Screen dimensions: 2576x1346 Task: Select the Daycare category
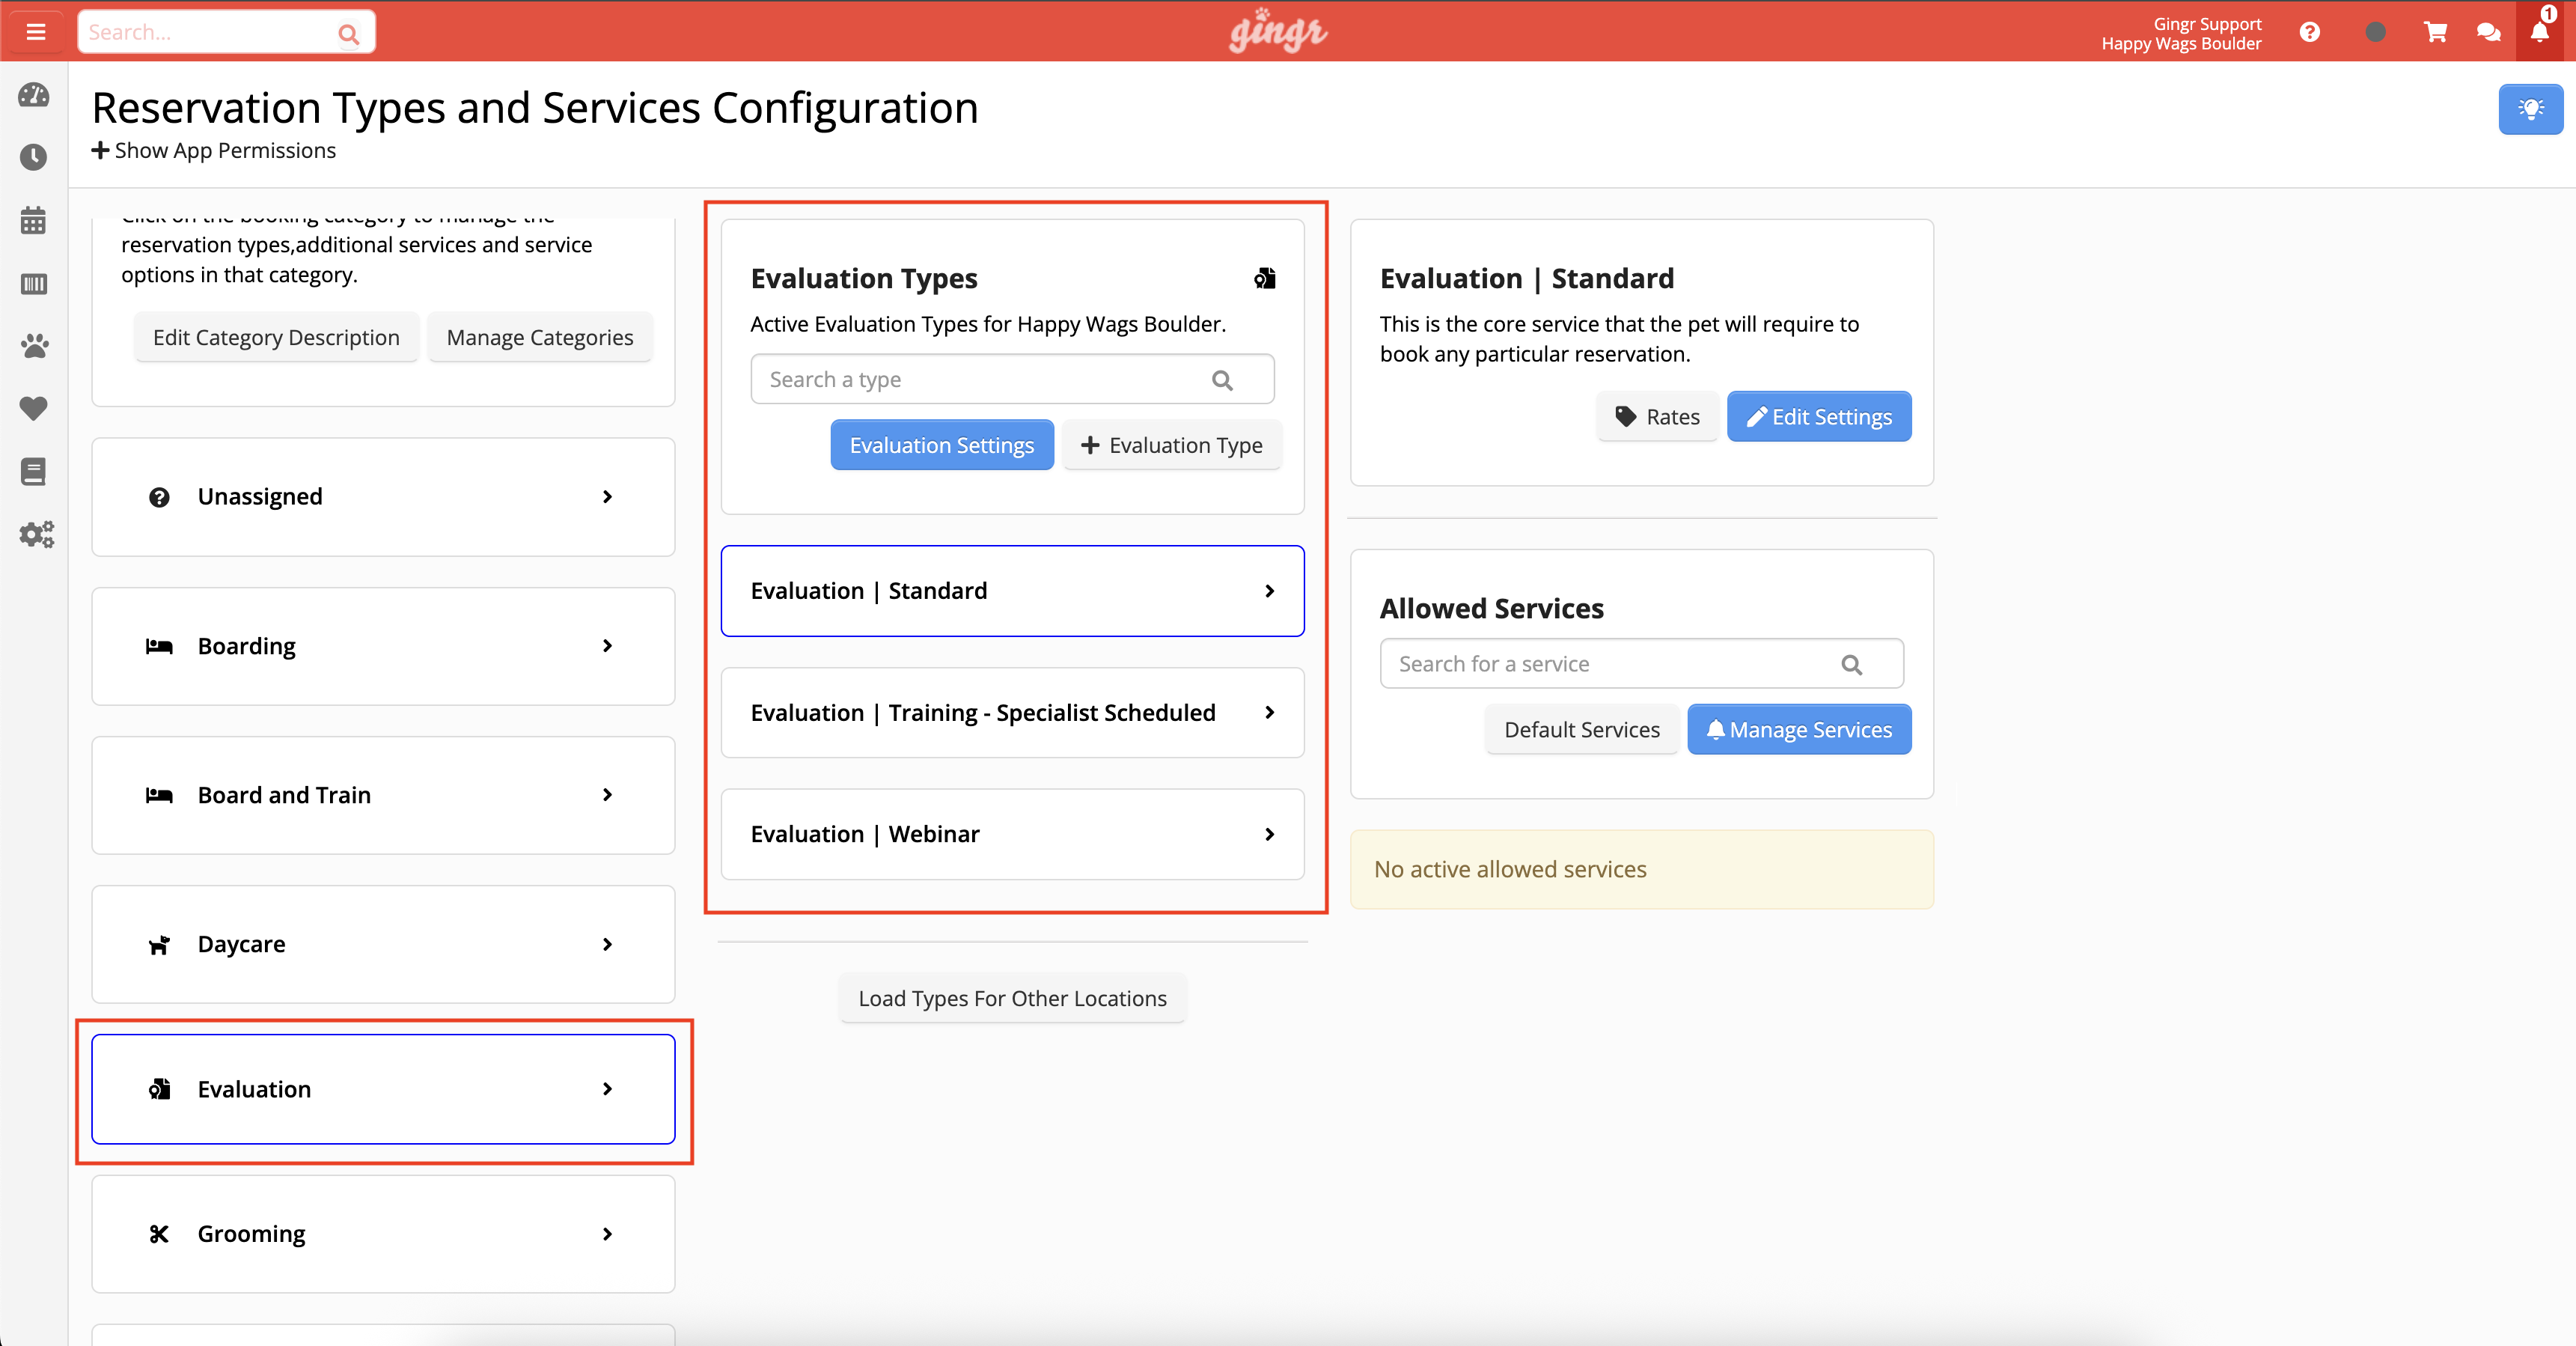[x=383, y=945]
